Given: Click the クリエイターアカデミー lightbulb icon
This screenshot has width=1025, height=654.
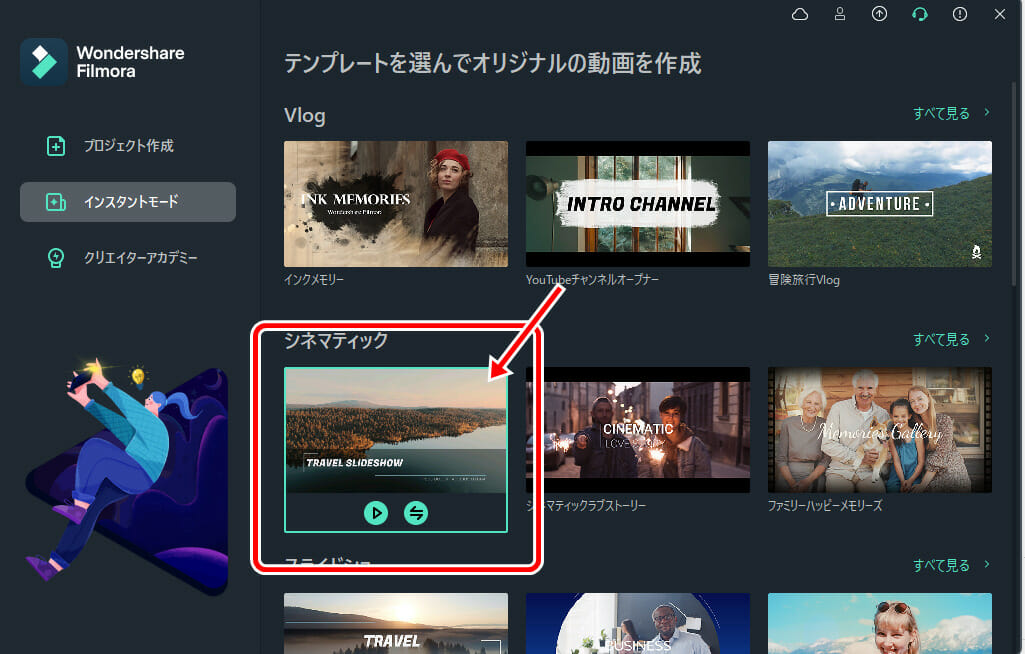Looking at the screenshot, I should coord(56,258).
